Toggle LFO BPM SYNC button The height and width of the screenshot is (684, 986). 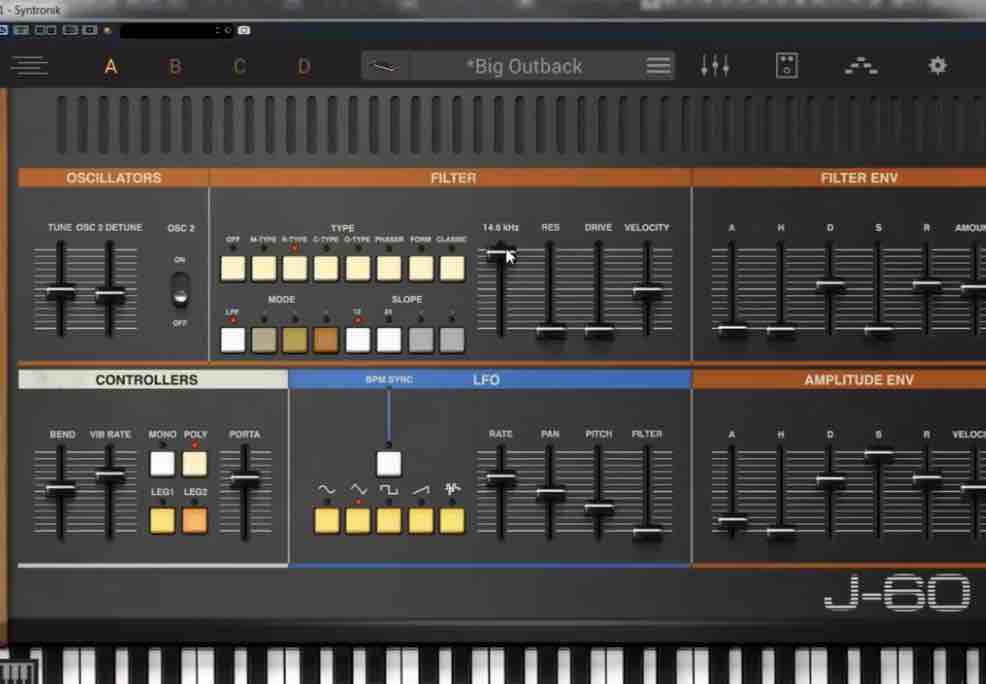(389, 463)
